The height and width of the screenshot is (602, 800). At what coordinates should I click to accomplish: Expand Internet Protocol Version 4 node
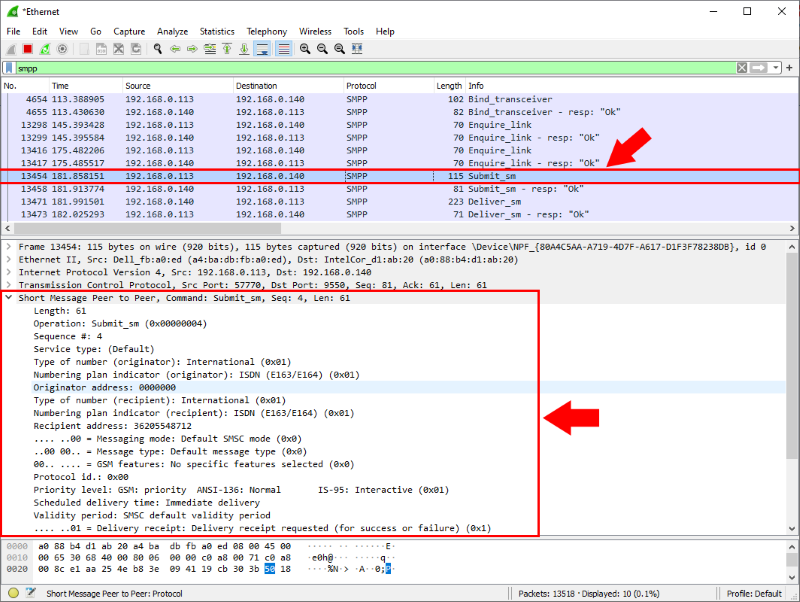[9, 272]
